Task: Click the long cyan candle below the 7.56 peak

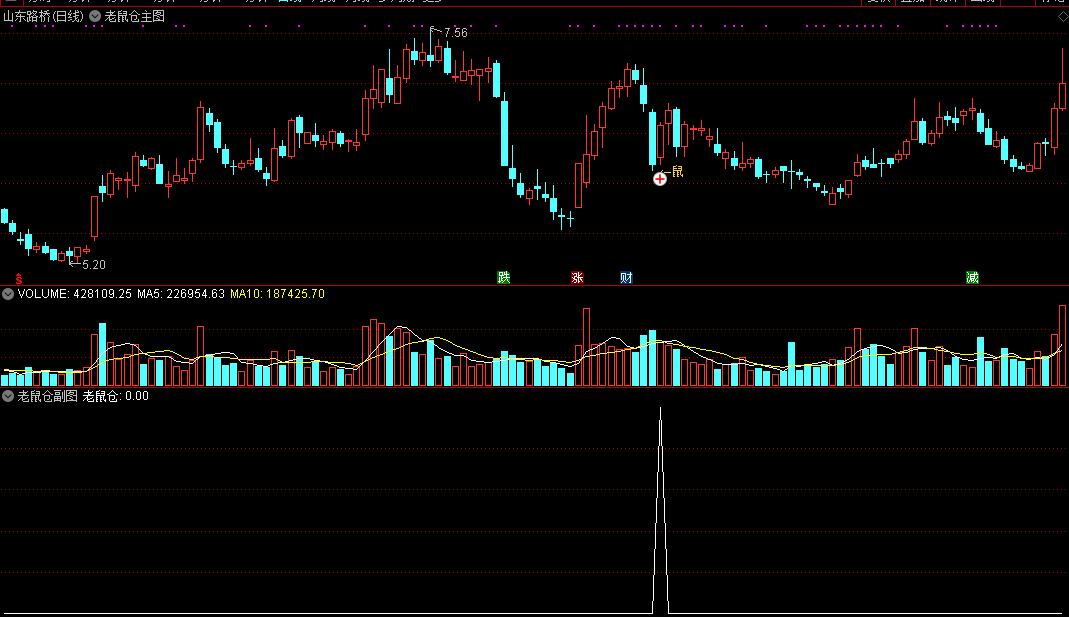Action: (505, 133)
